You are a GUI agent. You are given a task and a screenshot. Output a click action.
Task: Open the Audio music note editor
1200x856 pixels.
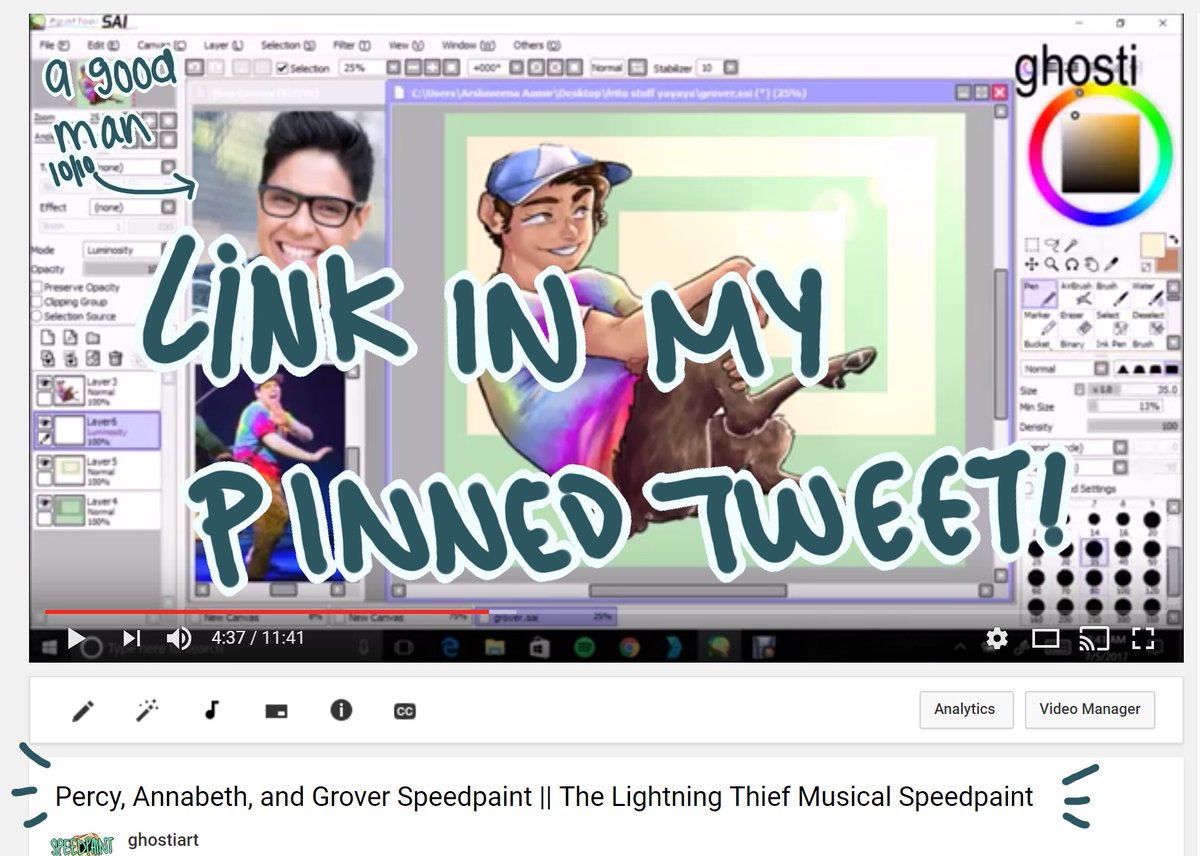pos(211,711)
